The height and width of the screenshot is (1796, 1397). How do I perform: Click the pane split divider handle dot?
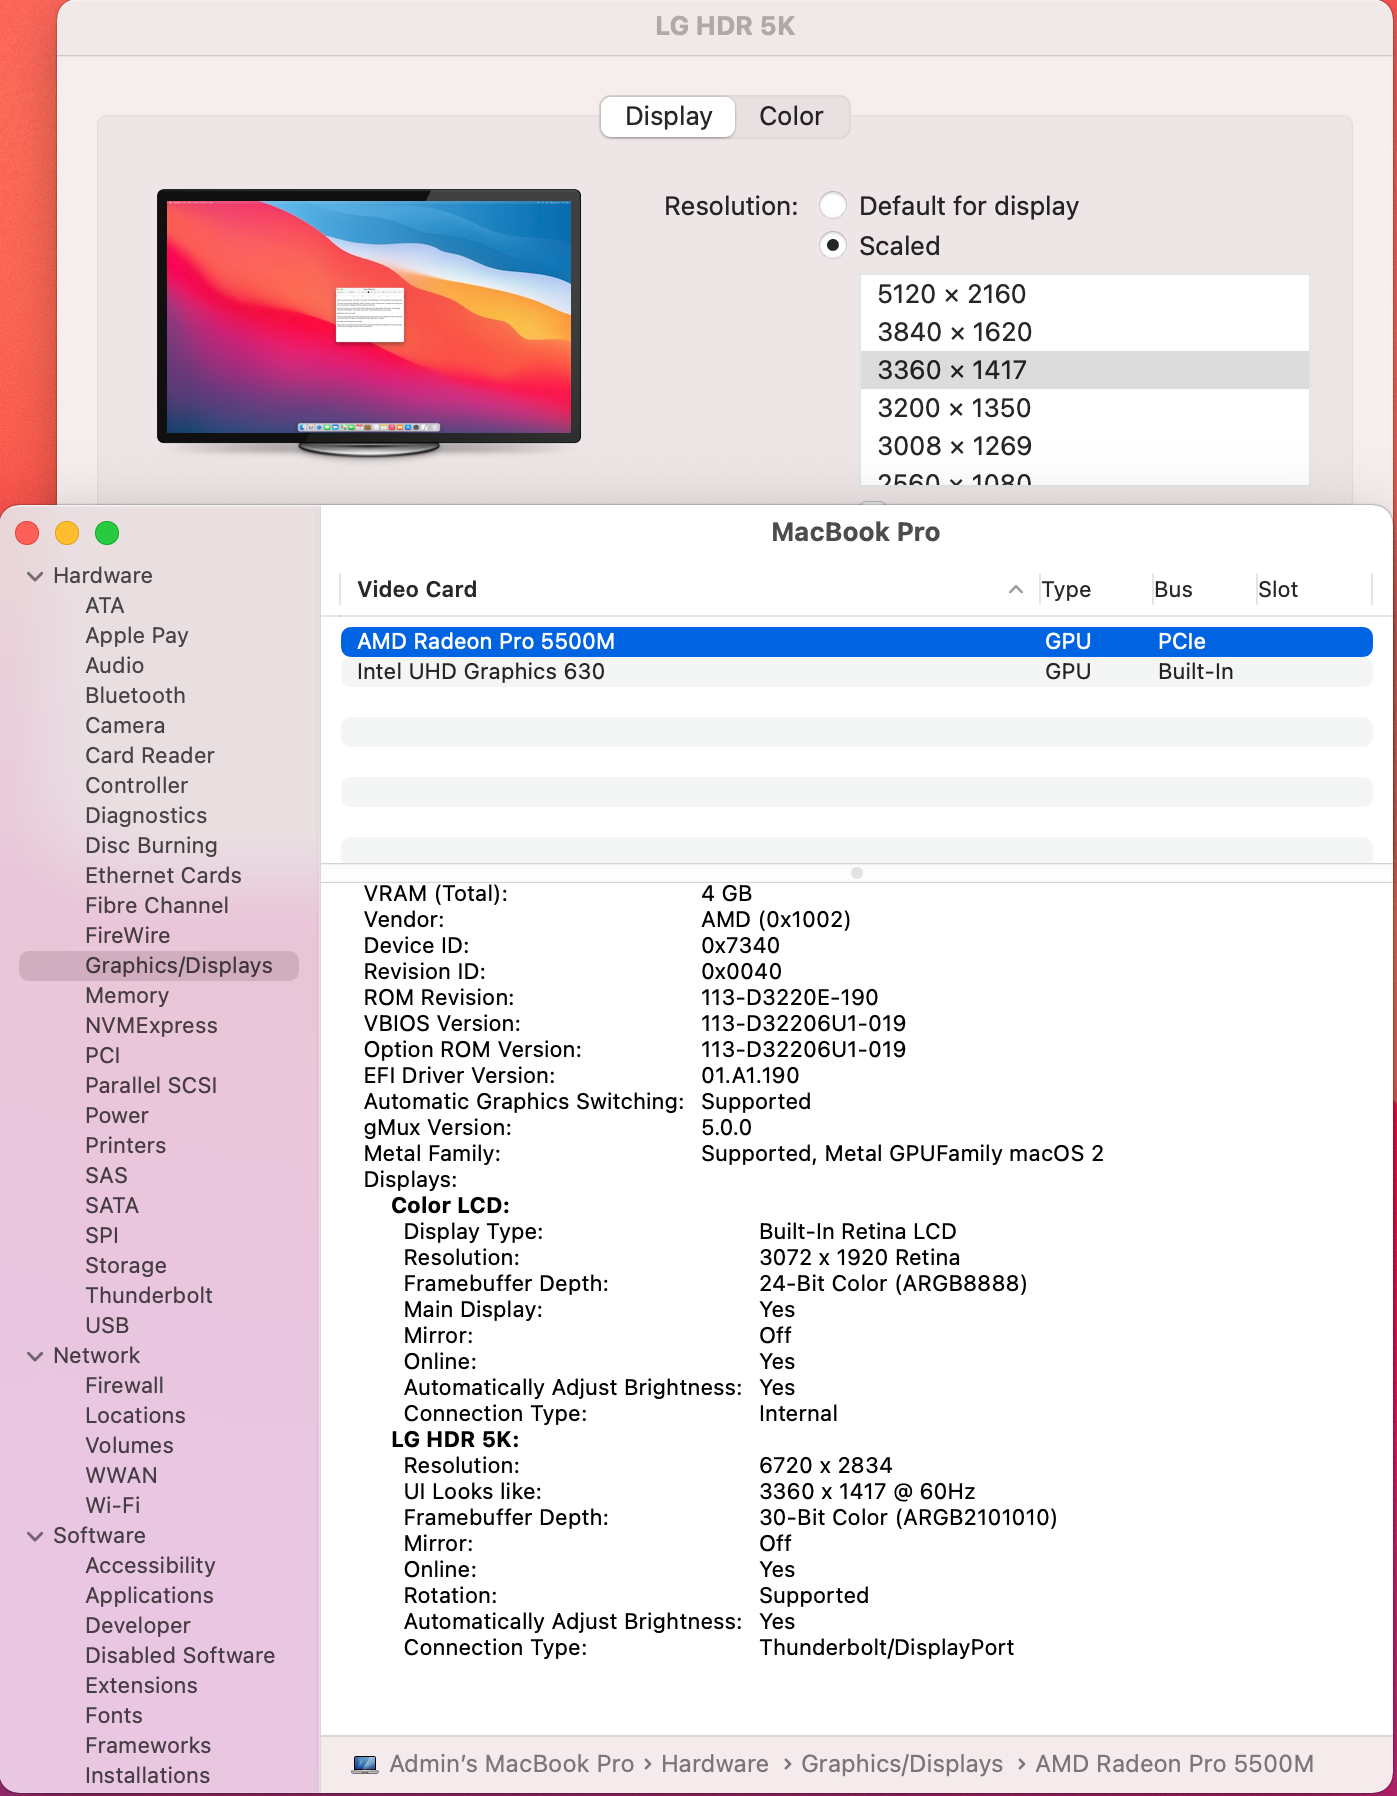coord(856,873)
